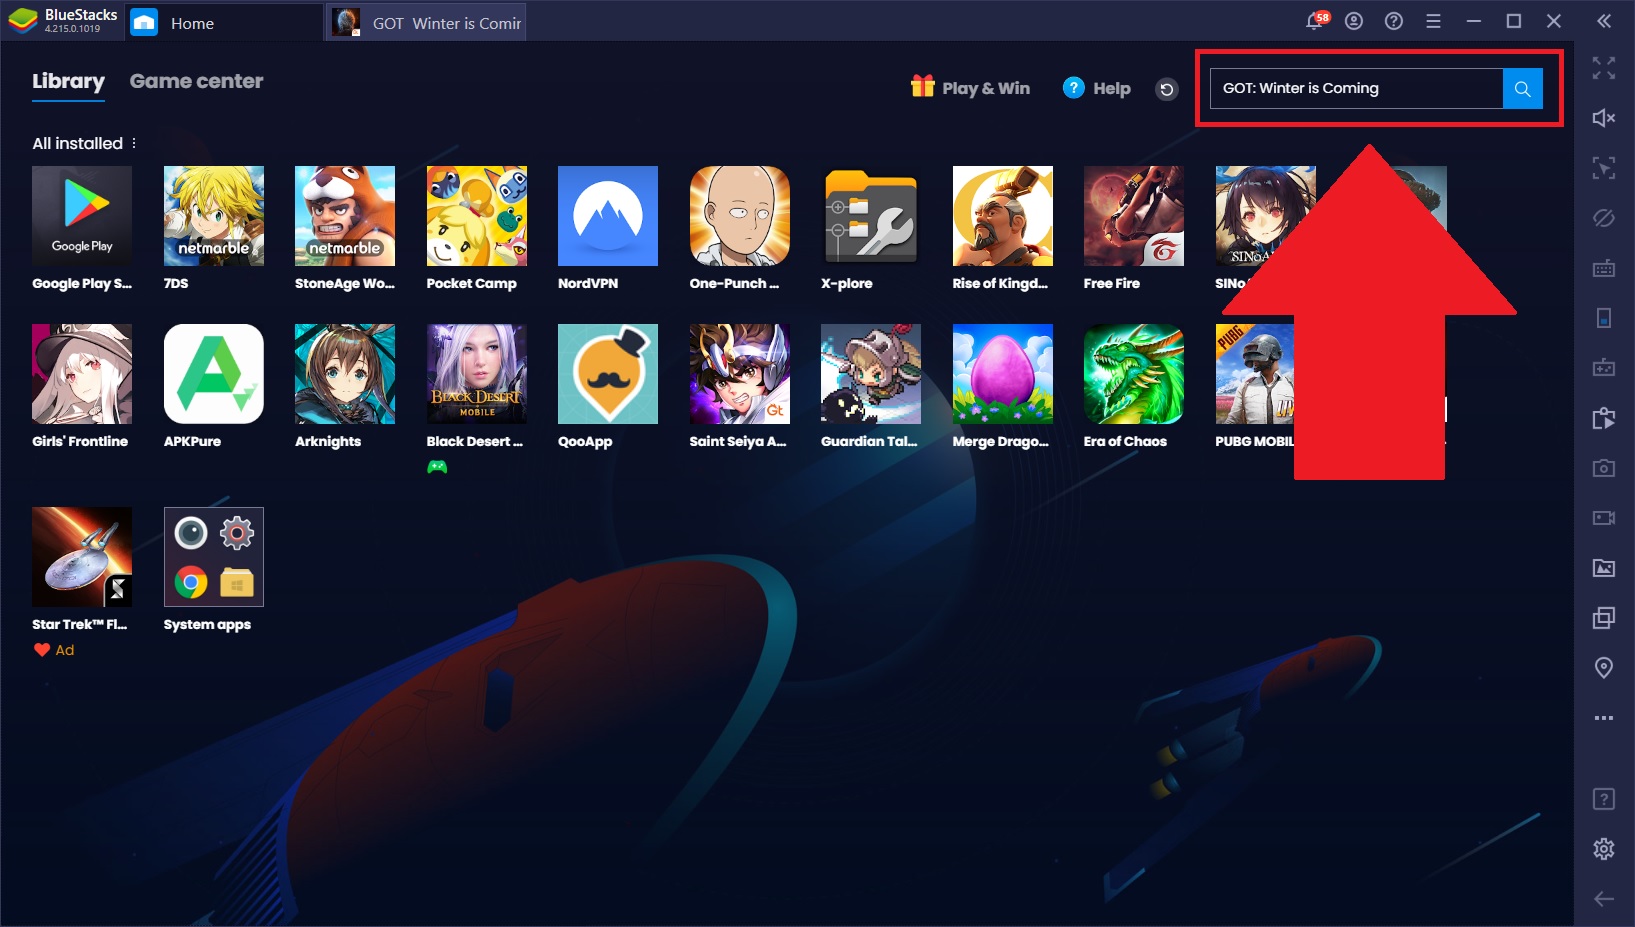Open the All installed options menu

[134, 143]
